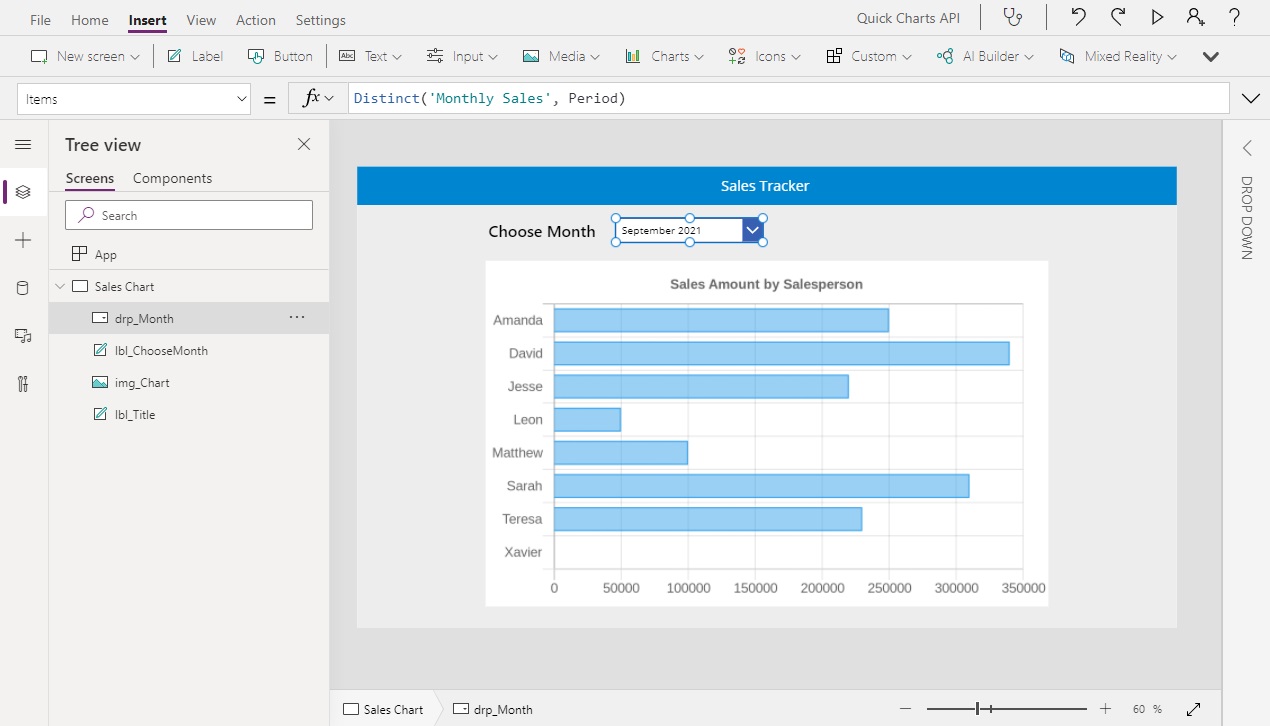This screenshot has width=1270, height=726.
Task: Click the Fit to window icon
Action: (1194, 709)
